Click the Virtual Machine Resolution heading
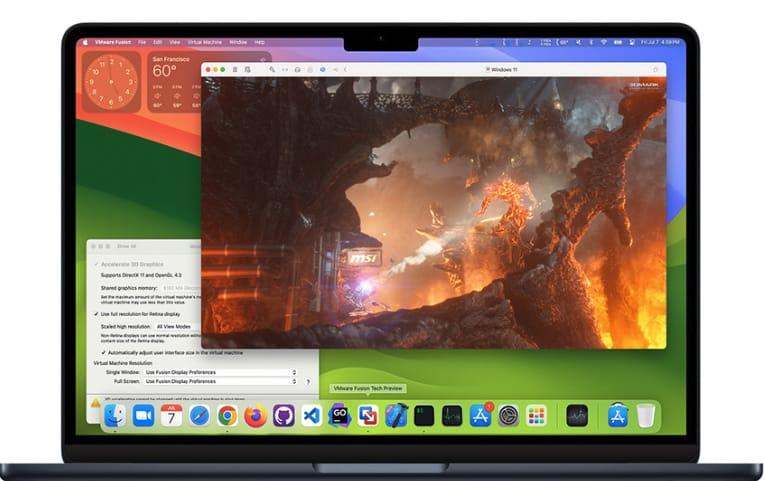765x481 pixels. point(123,363)
